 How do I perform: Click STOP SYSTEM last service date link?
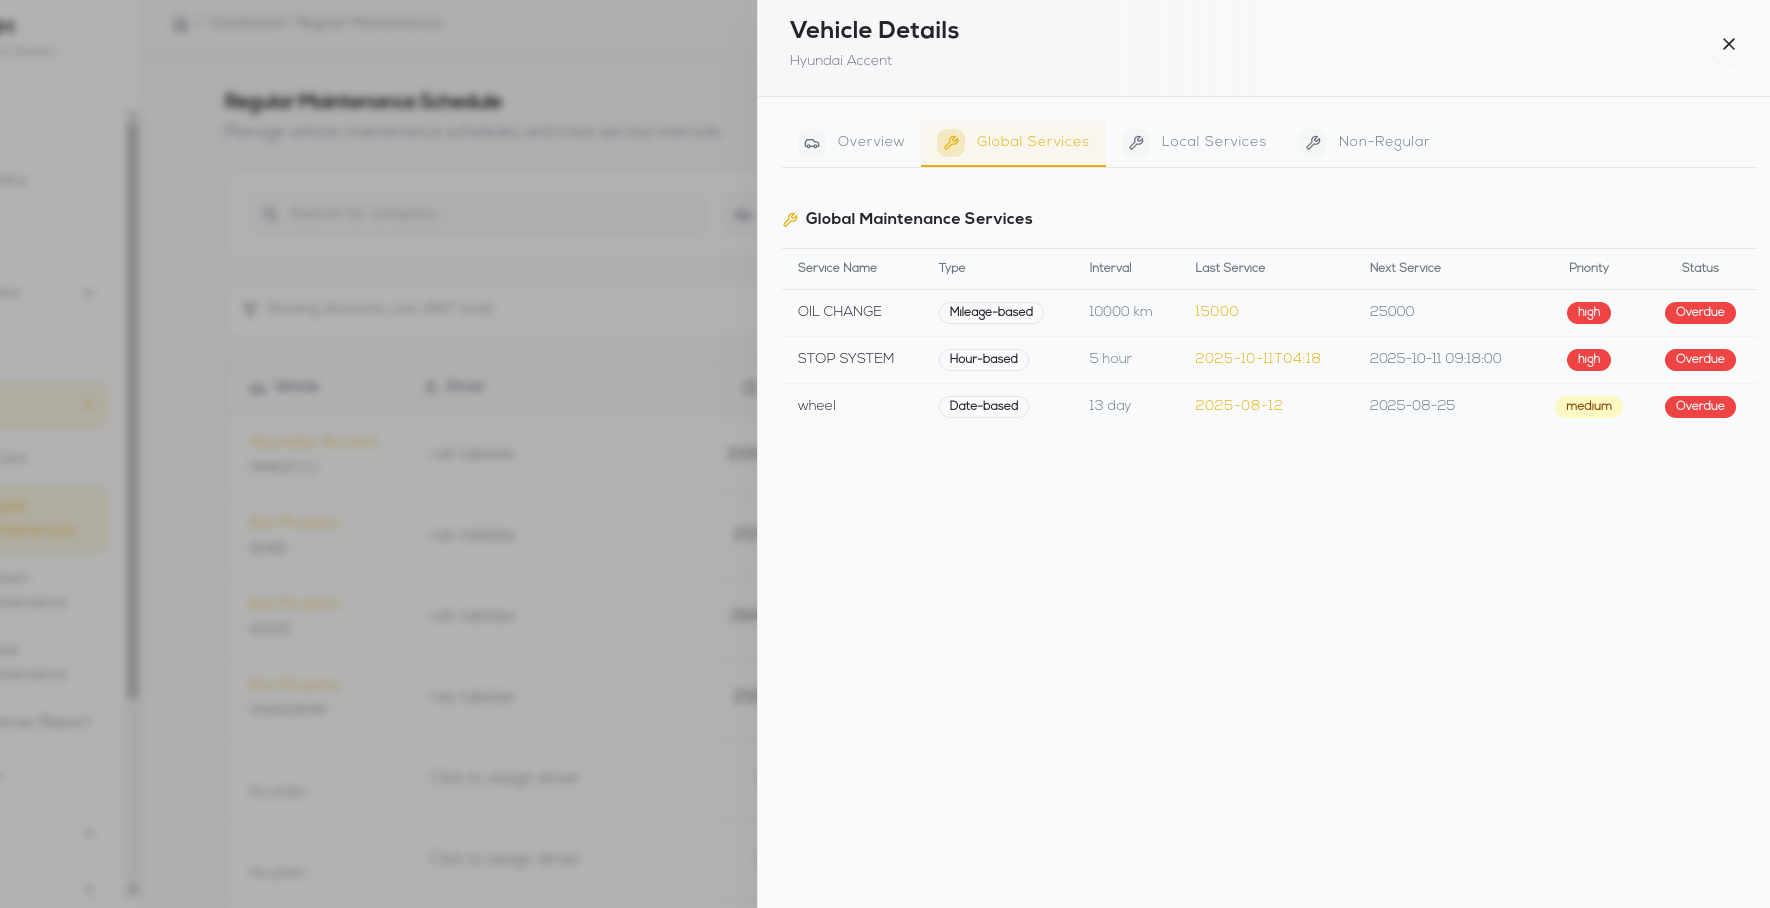(x=1257, y=359)
